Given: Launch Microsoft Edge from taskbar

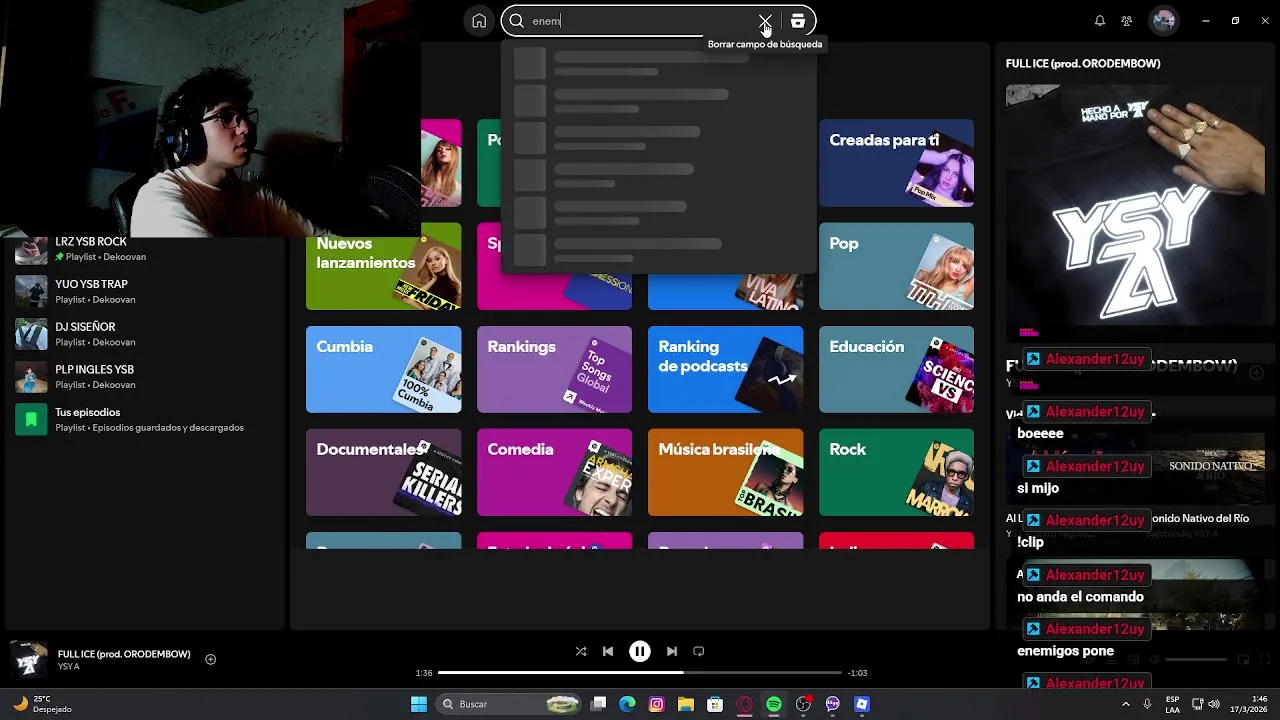Looking at the screenshot, I should (x=627, y=704).
